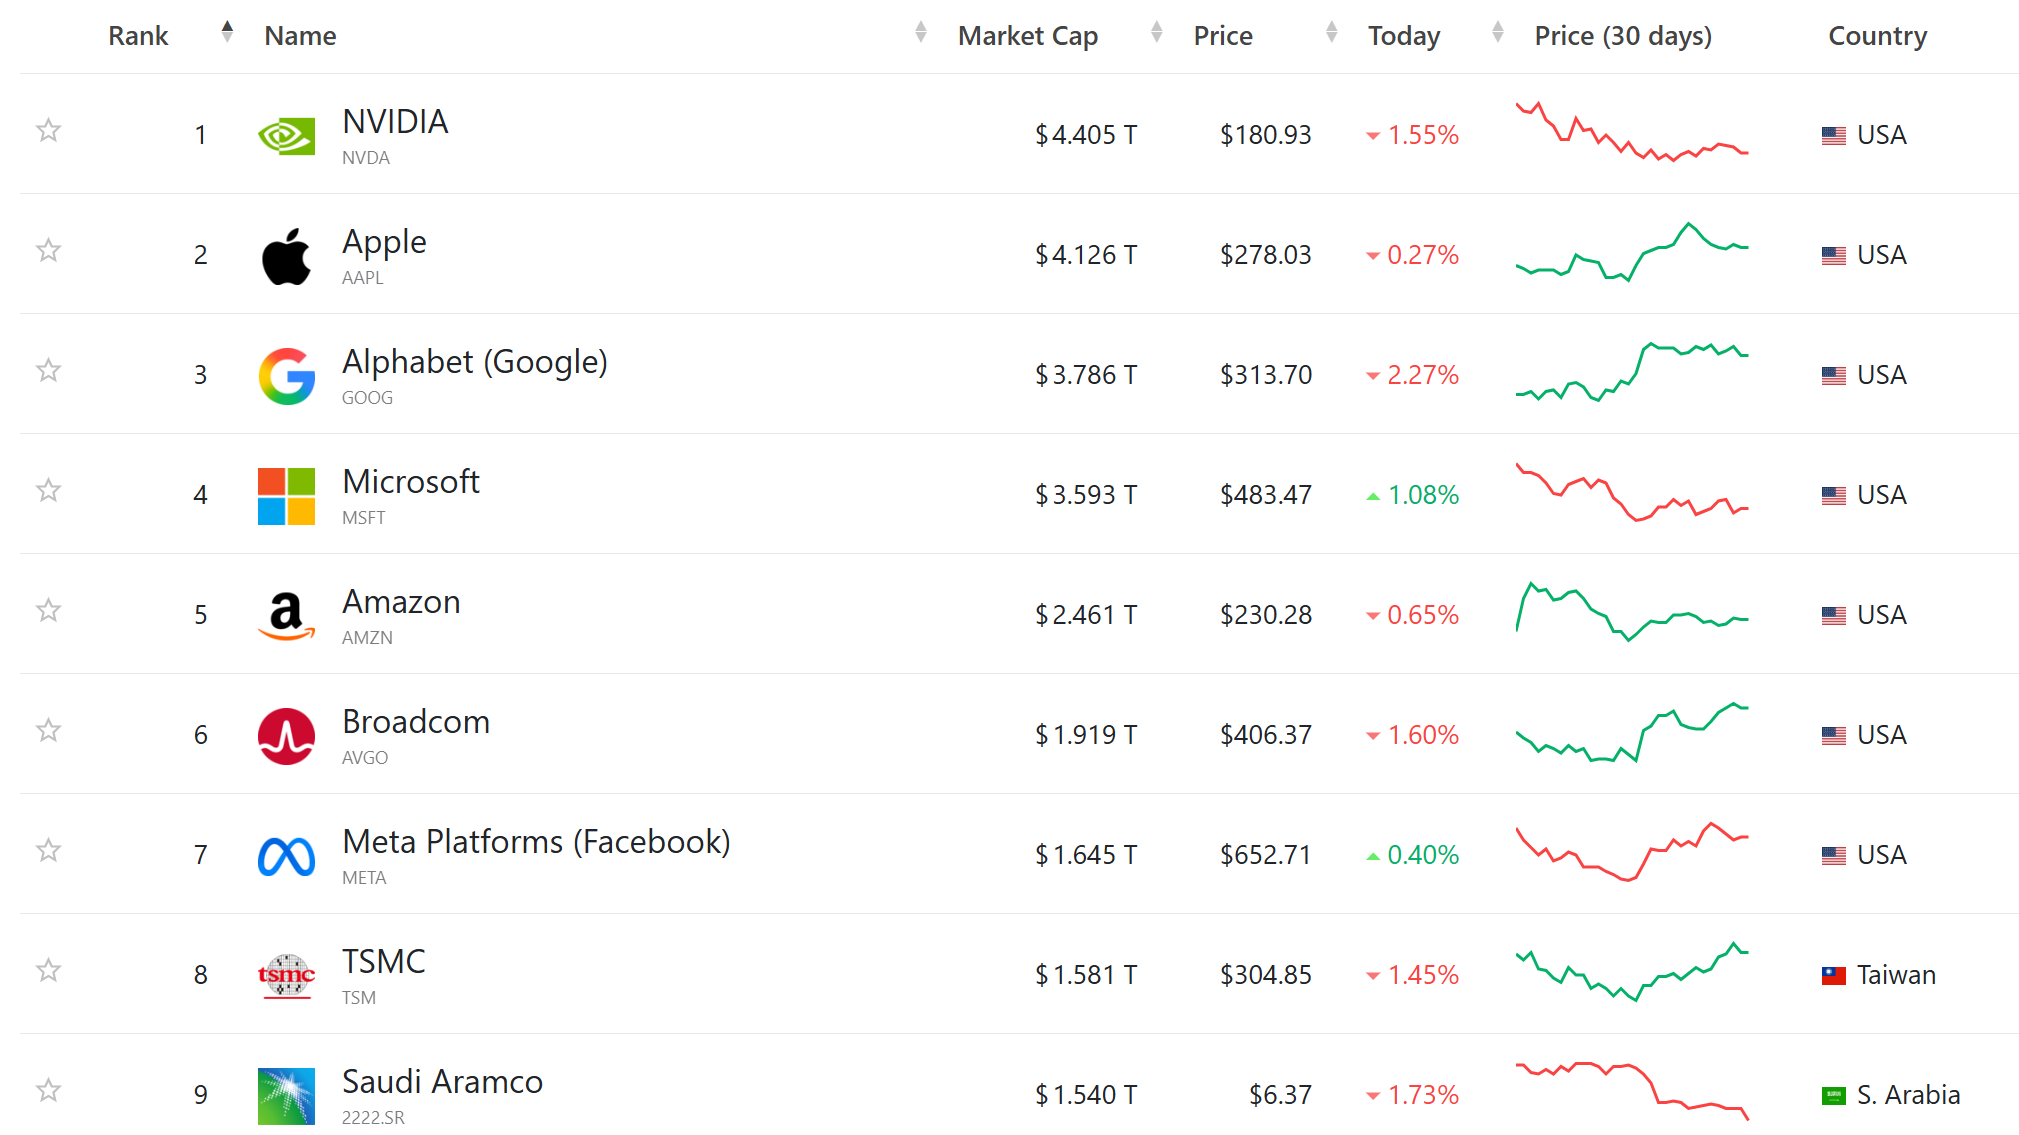Sort by Today change using its arrows
Image resolution: width=2019 pixels, height=1135 pixels.
pos(1497,32)
